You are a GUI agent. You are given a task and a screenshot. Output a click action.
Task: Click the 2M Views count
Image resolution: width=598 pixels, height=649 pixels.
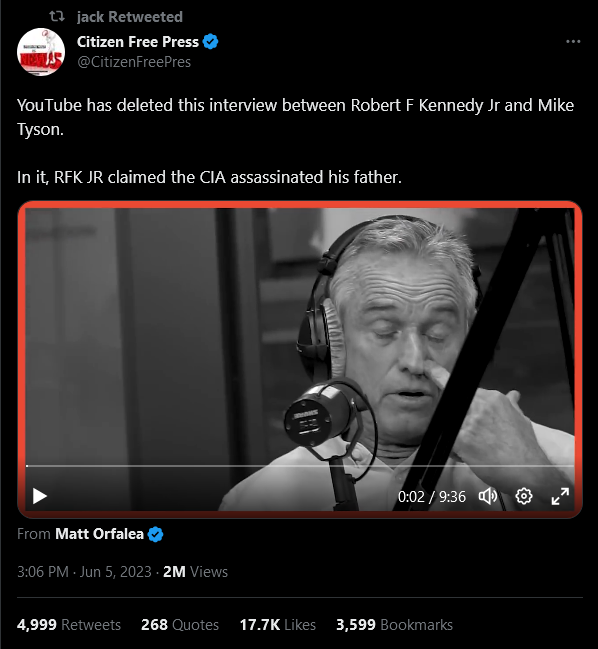195,572
